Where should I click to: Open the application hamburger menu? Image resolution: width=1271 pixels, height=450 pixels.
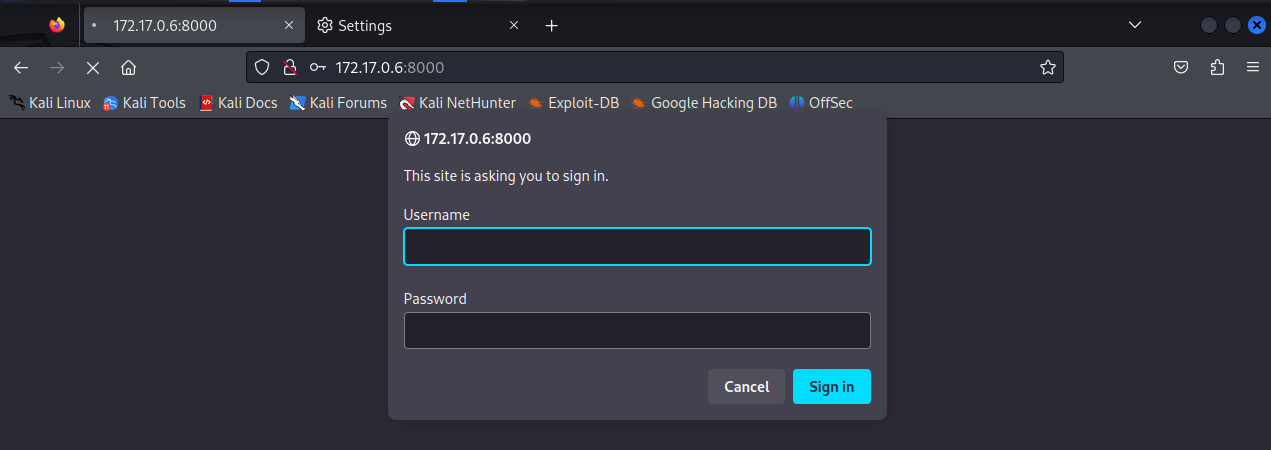(x=1252, y=68)
